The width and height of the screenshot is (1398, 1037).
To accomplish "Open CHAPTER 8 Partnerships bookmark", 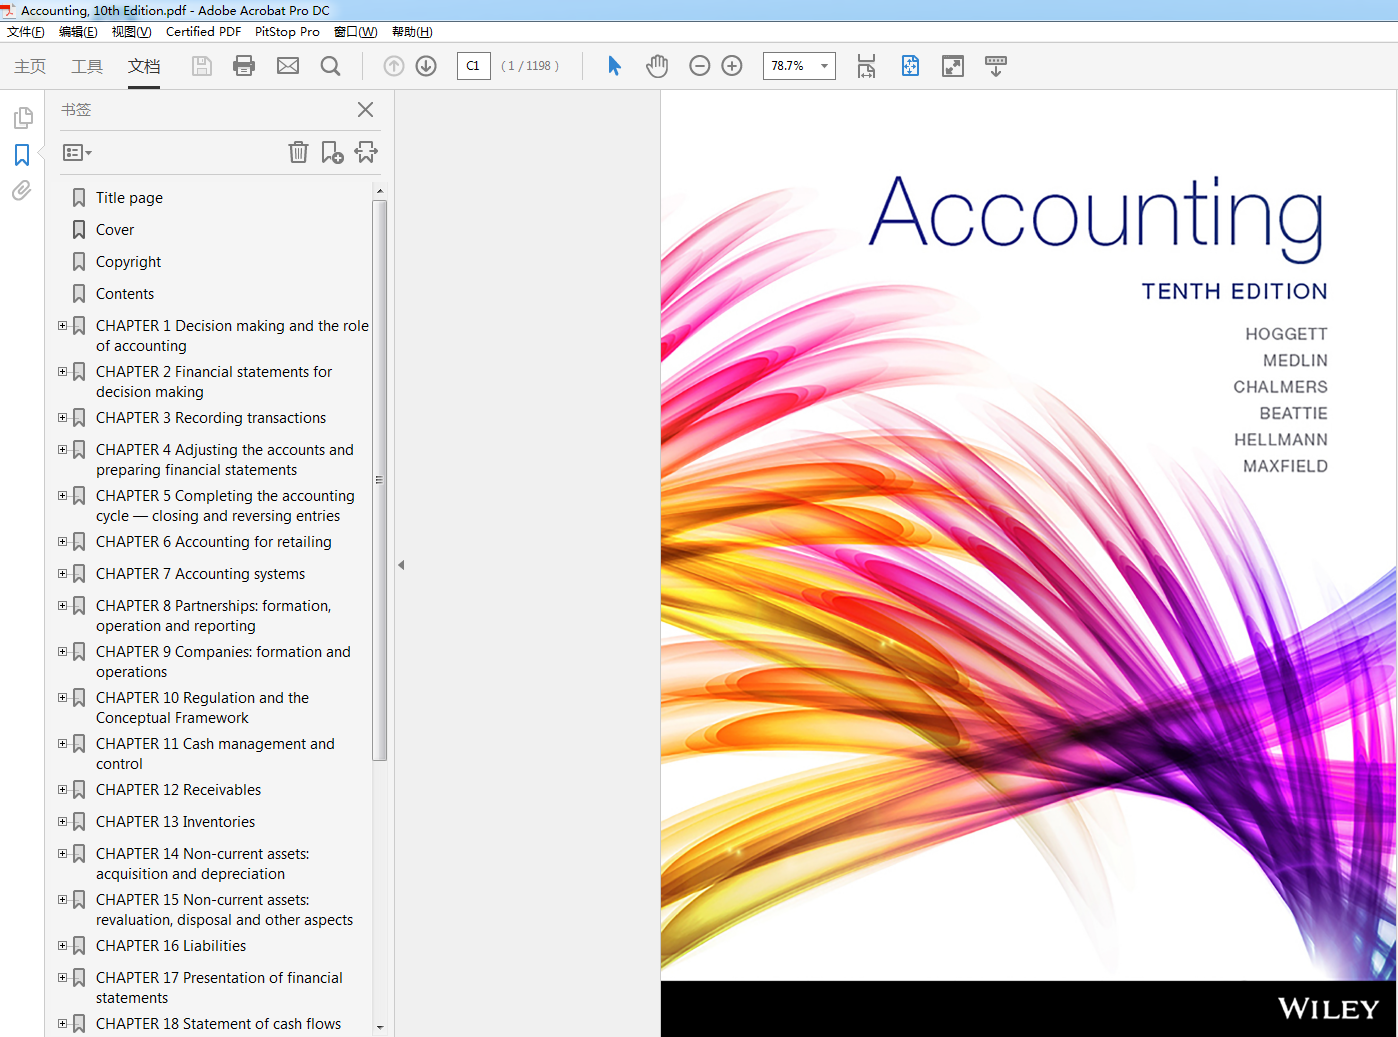I will click(213, 616).
